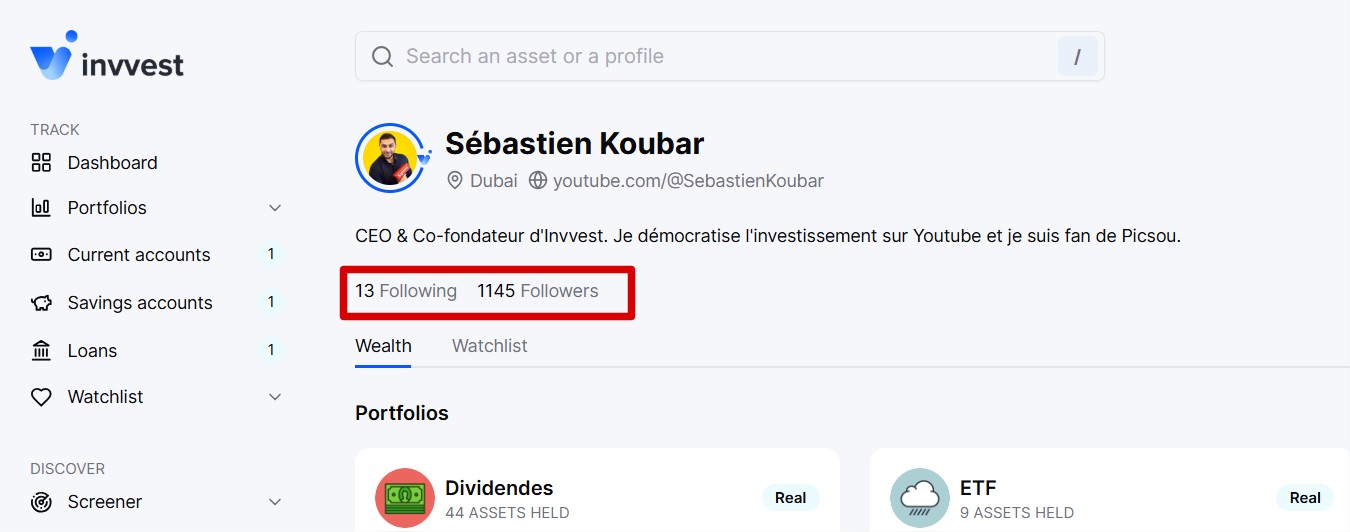Open Savings accounts piggy bank icon
Screen dimensions: 1350x532
41,302
